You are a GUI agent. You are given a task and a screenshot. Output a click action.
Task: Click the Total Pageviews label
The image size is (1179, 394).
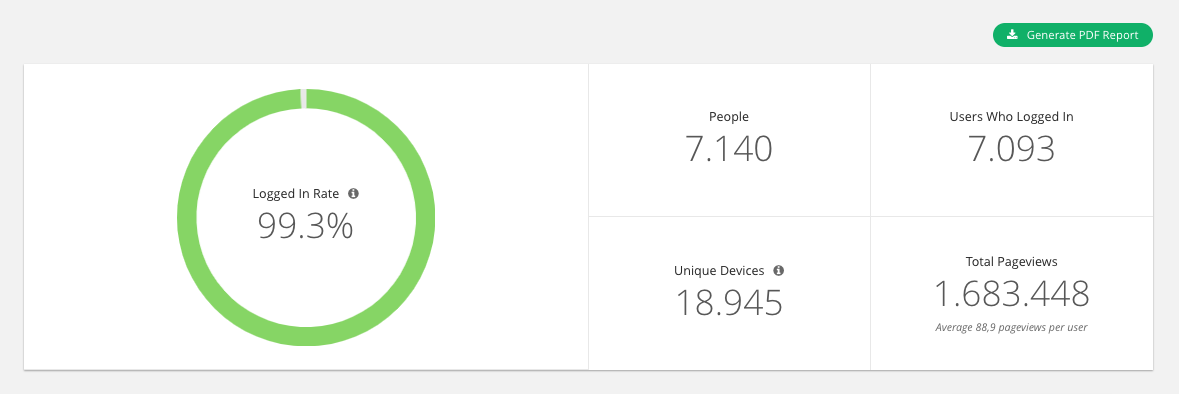click(x=1011, y=262)
